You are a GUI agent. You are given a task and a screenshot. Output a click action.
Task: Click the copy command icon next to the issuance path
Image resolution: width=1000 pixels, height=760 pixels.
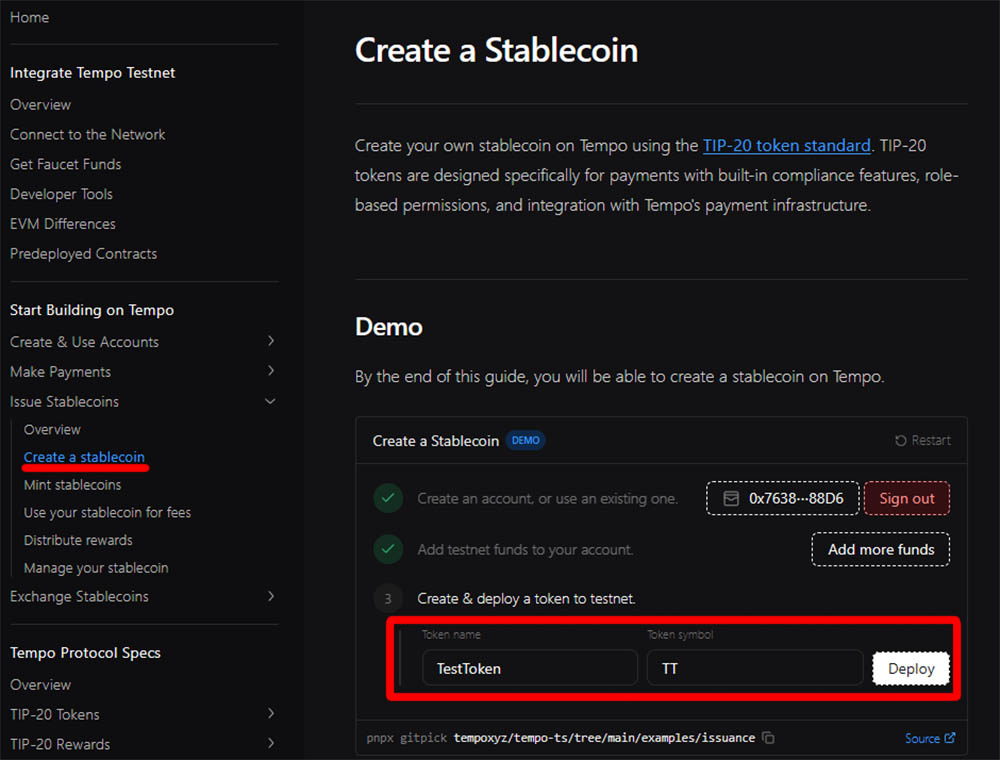768,738
